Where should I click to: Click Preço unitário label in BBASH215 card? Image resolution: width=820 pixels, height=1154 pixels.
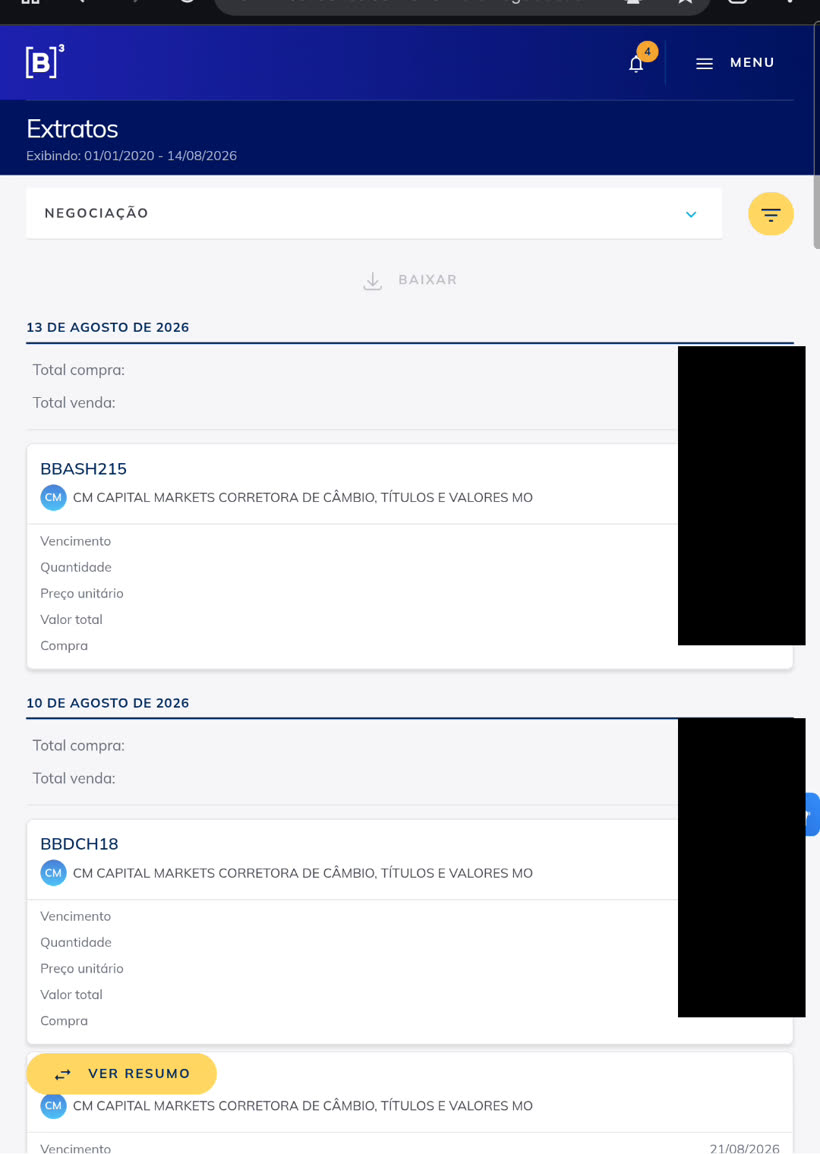[x=82, y=593]
